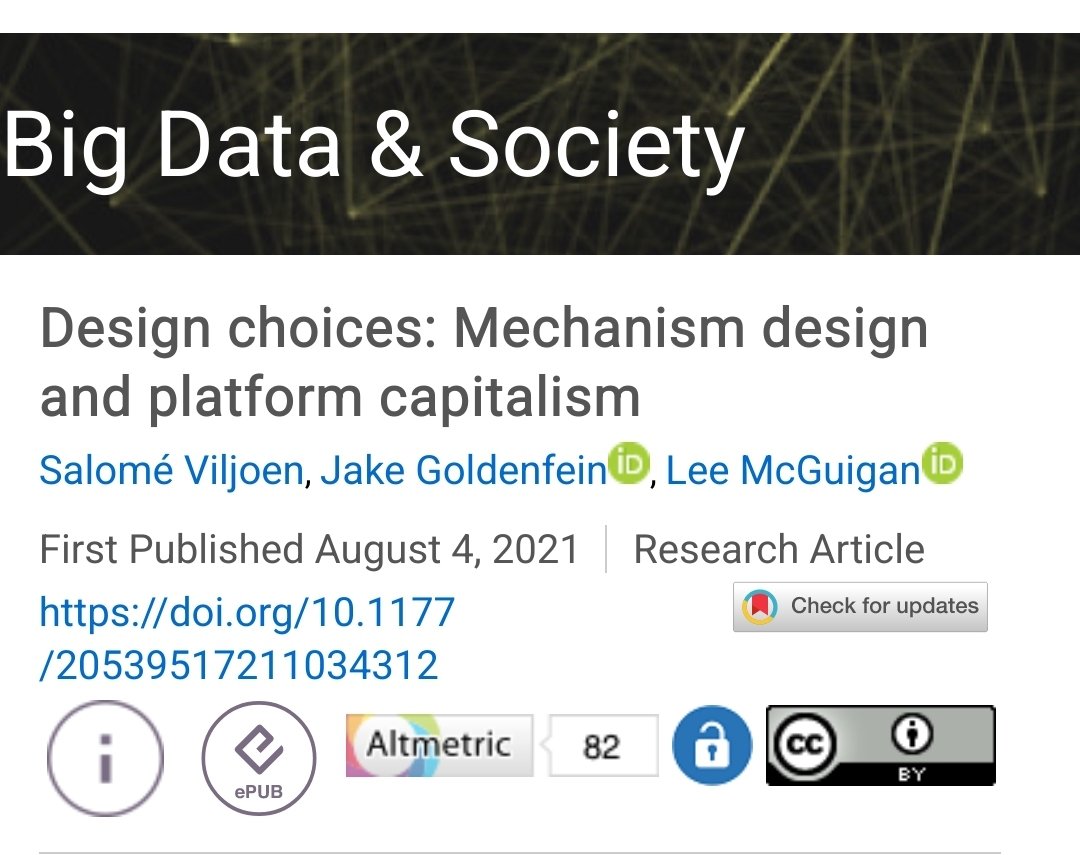
Task: Click the Research Article type label
Action: pos(779,550)
